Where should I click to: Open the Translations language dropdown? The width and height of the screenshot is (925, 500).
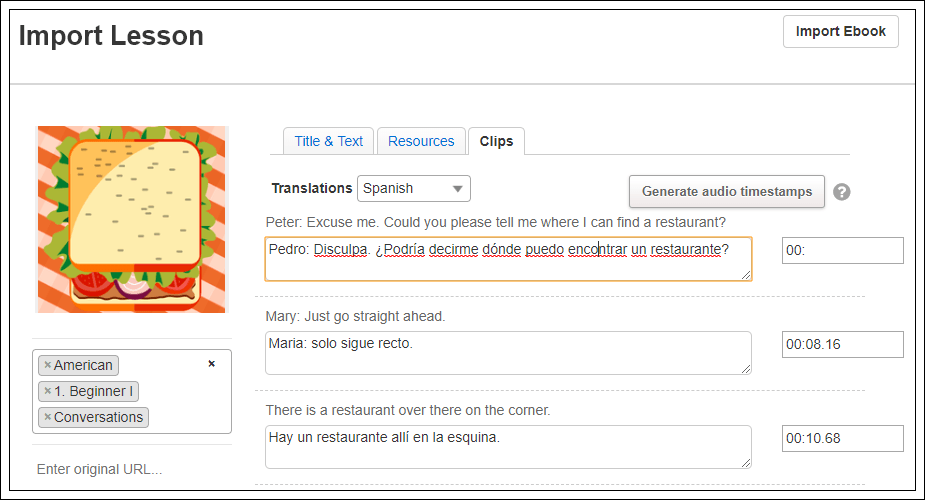pos(413,188)
